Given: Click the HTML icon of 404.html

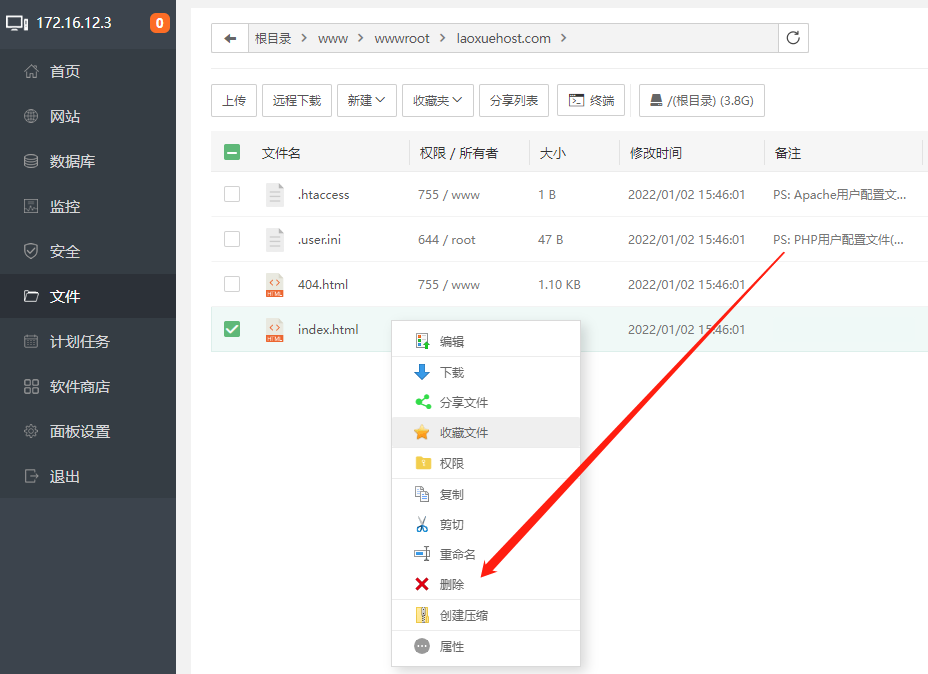Looking at the screenshot, I should click(x=274, y=284).
